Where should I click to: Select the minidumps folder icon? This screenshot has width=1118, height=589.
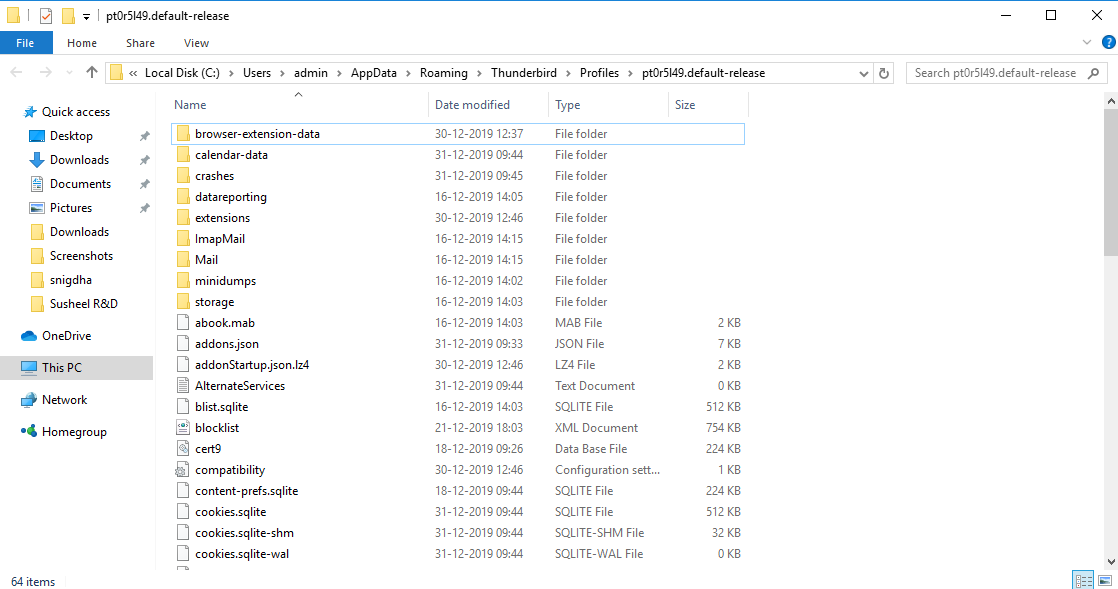coord(183,281)
